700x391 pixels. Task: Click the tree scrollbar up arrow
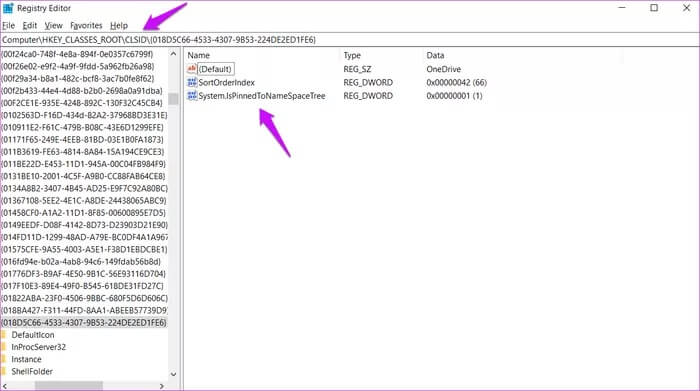coord(173,54)
